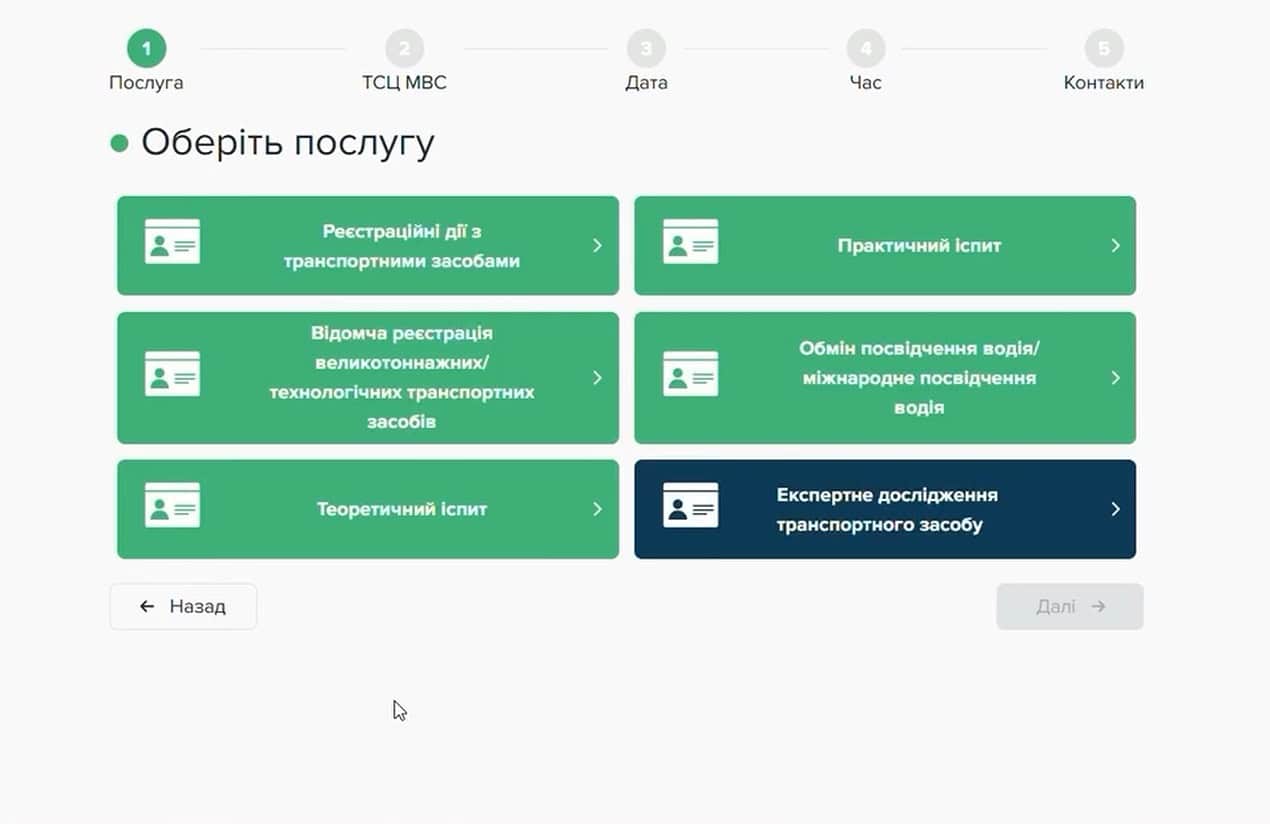
Task: Click the ТСЦ МВС step label
Action: (x=404, y=83)
